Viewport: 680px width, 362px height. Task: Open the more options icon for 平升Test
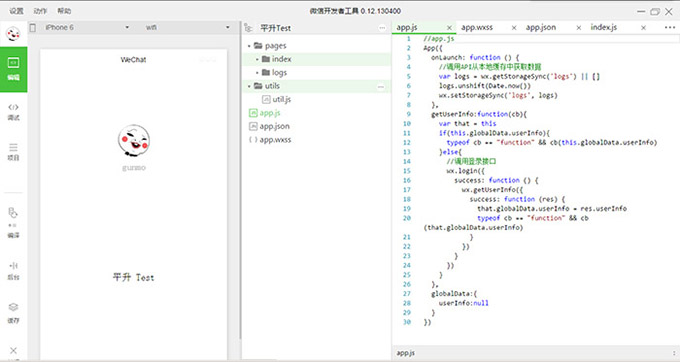[382, 28]
